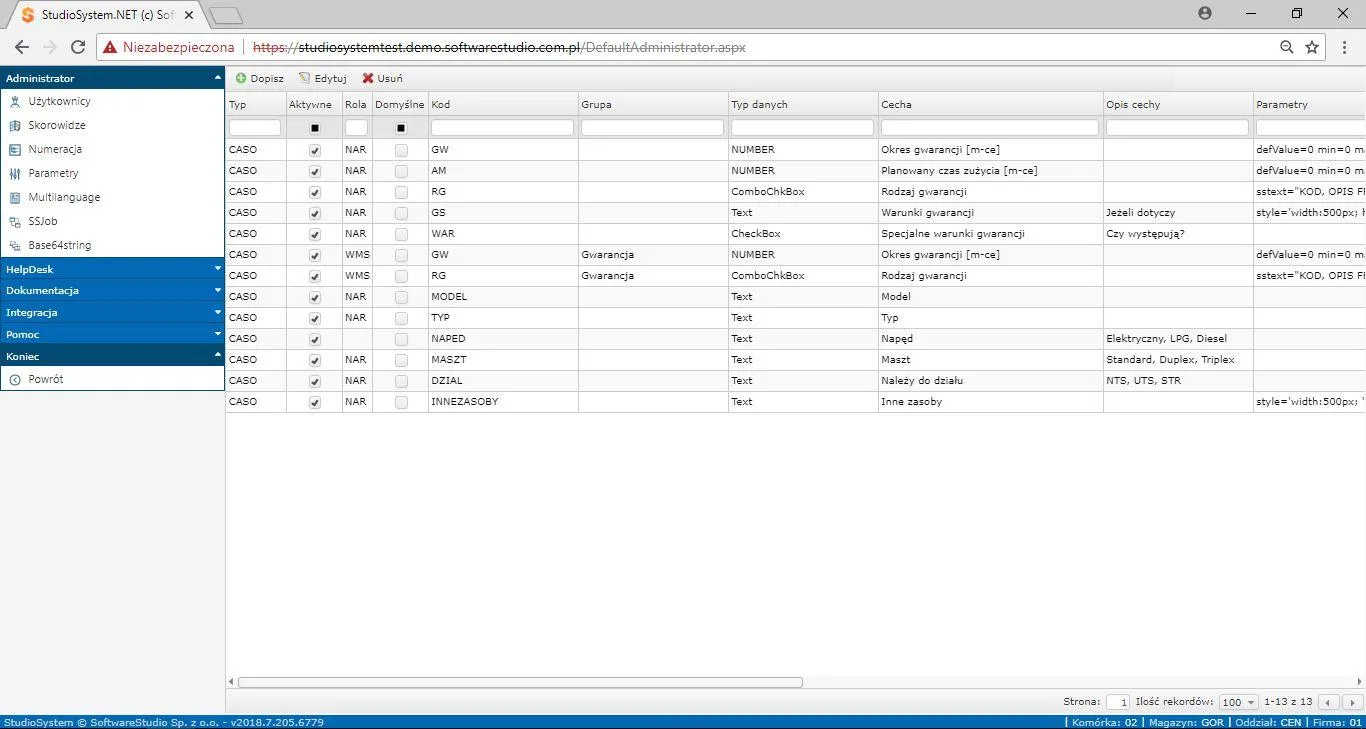Screen dimensions: 1366x729
Task: Toggle Aktywne filter checkbox in header
Action: tap(315, 128)
